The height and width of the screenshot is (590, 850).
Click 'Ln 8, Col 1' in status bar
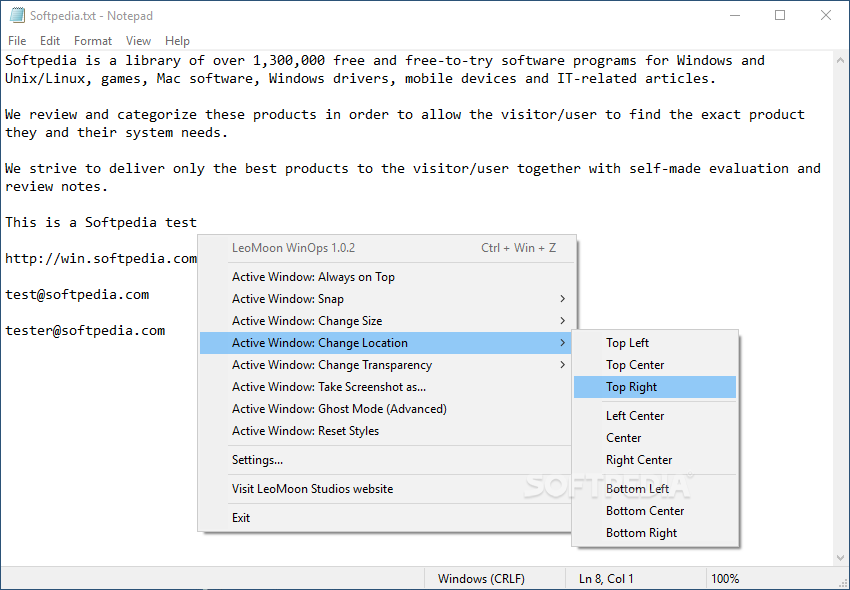point(606,579)
